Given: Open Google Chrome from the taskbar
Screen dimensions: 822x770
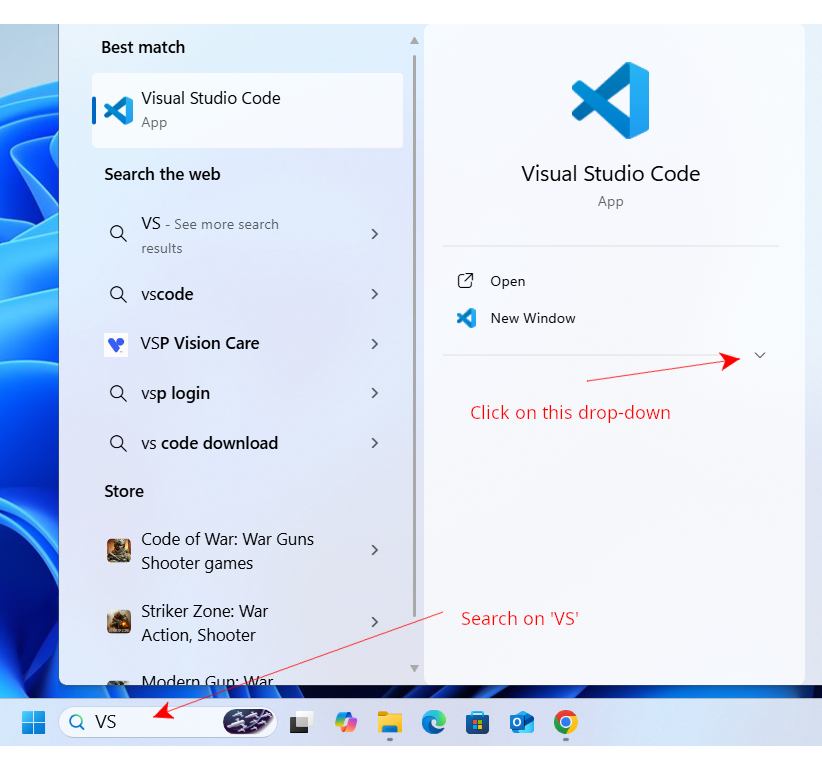Looking at the screenshot, I should click(x=565, y=722).
